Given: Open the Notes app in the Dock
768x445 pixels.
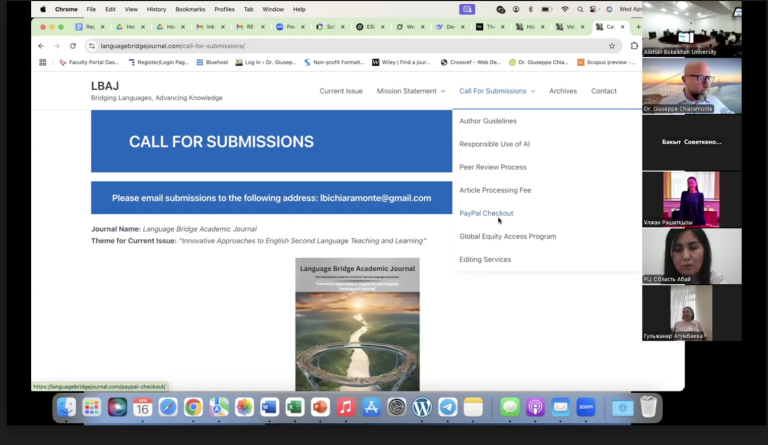Looking at the screenshot, I should (473, 407).
